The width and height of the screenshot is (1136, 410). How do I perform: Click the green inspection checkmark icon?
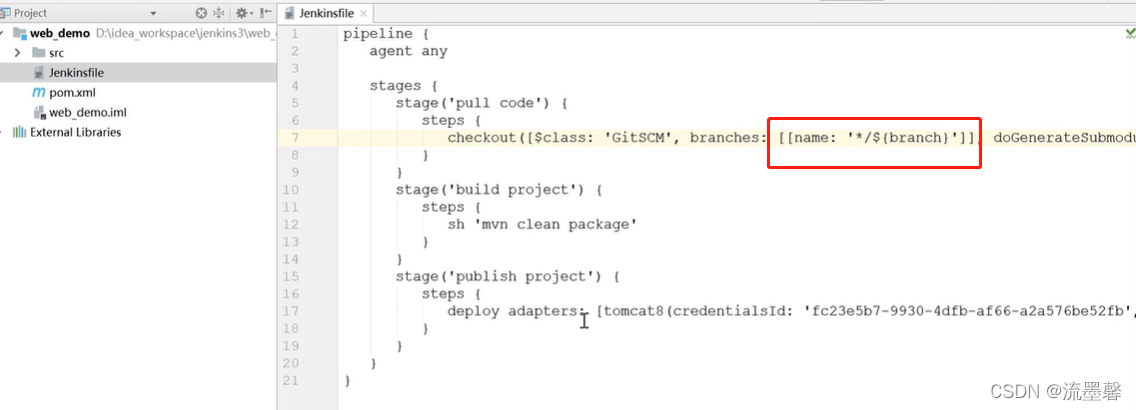click(x=1130, y=33)
